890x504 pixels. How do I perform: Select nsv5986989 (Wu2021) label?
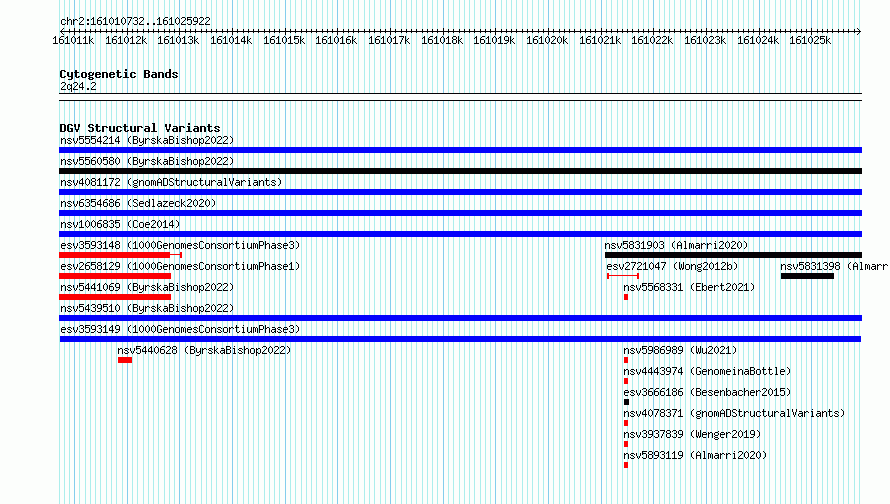click(680, 350)
